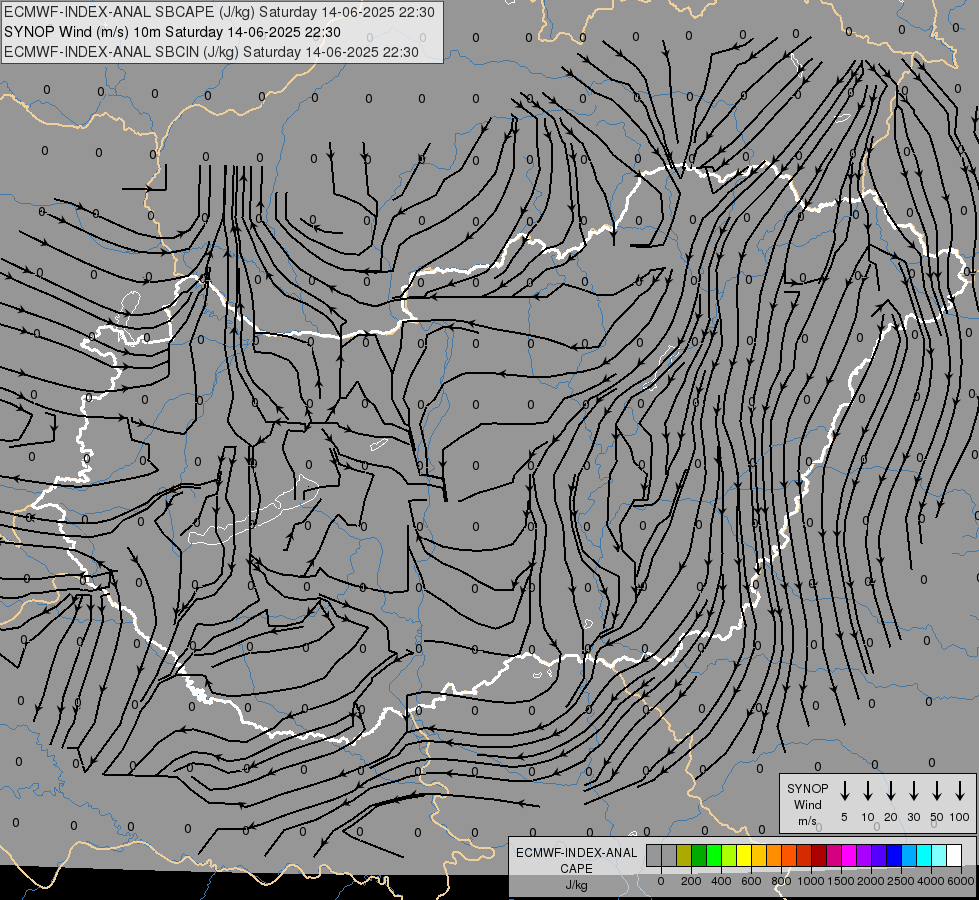This screenshot has width=979, height=900.
Task: Pick the dark red CAPE swatch
Action: (819, 856)
